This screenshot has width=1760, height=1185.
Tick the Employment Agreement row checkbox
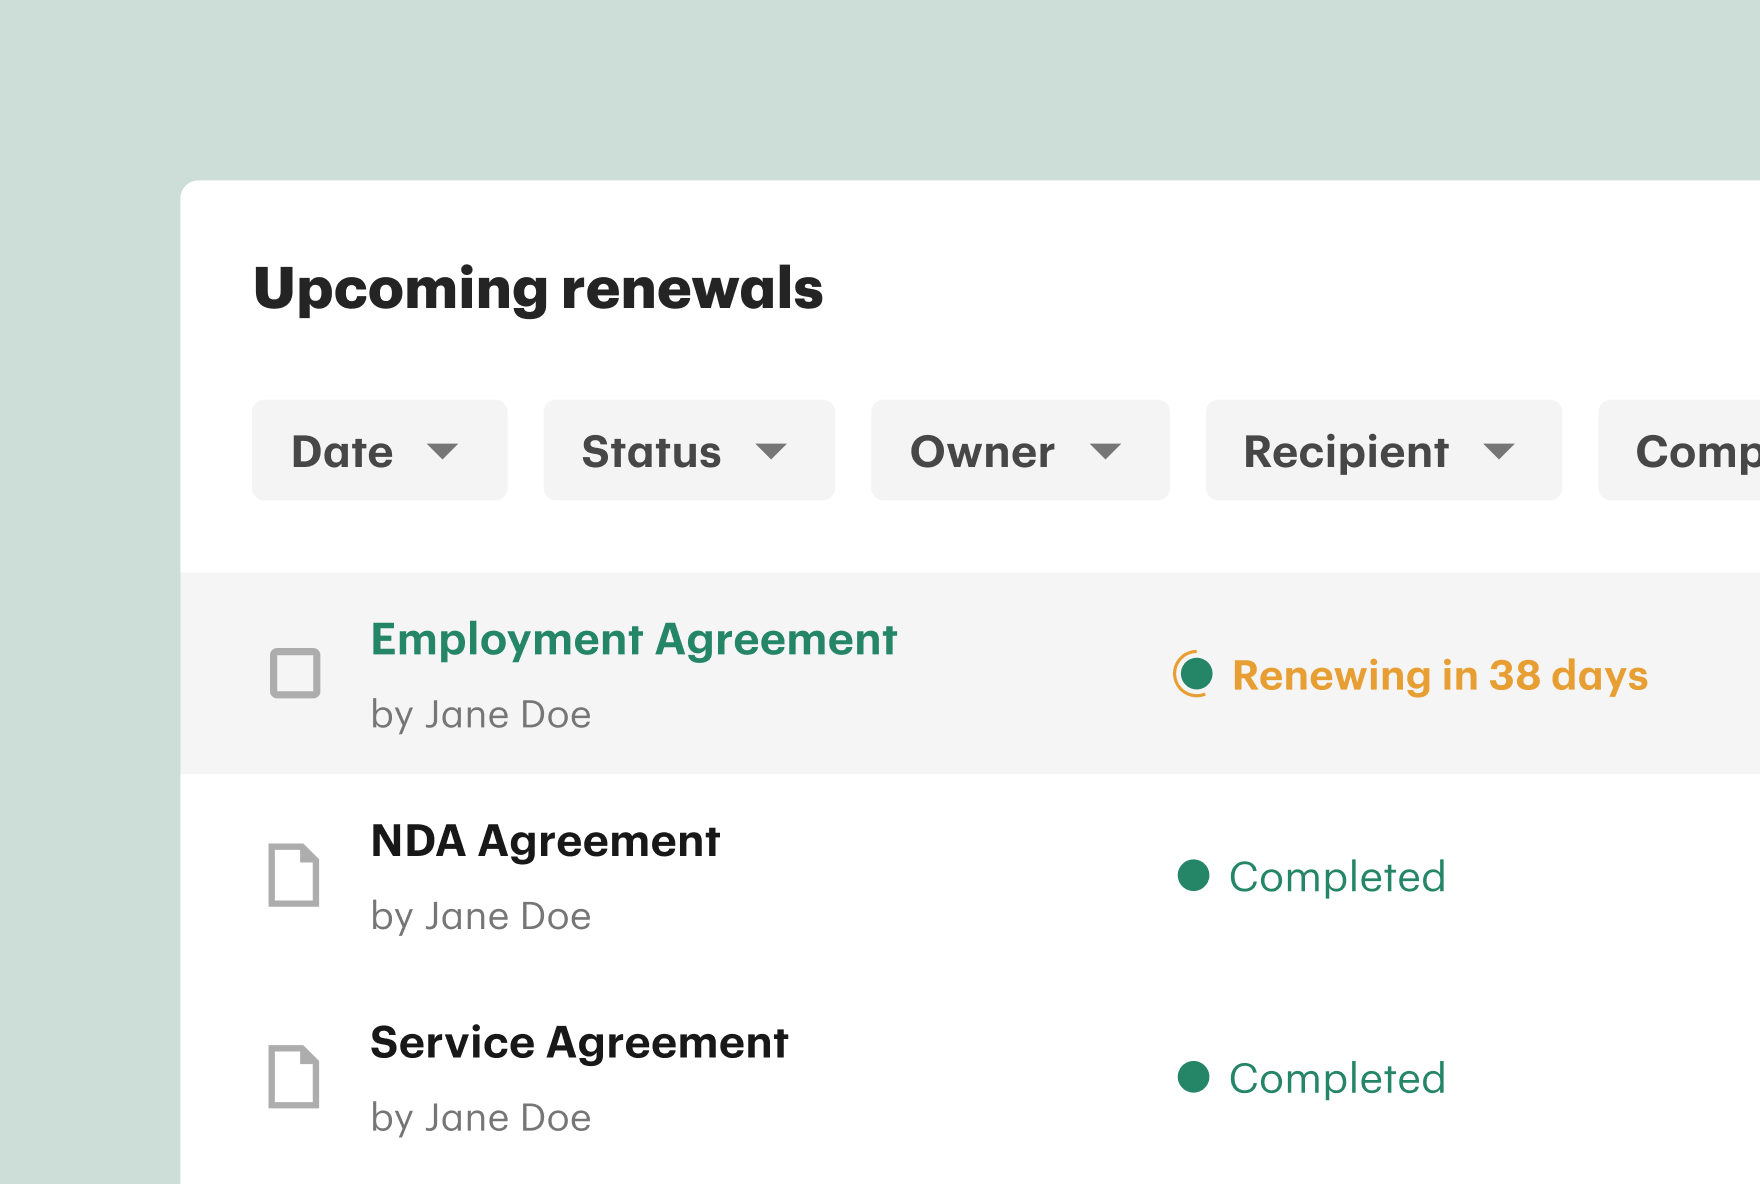click(x=295, y=673)
